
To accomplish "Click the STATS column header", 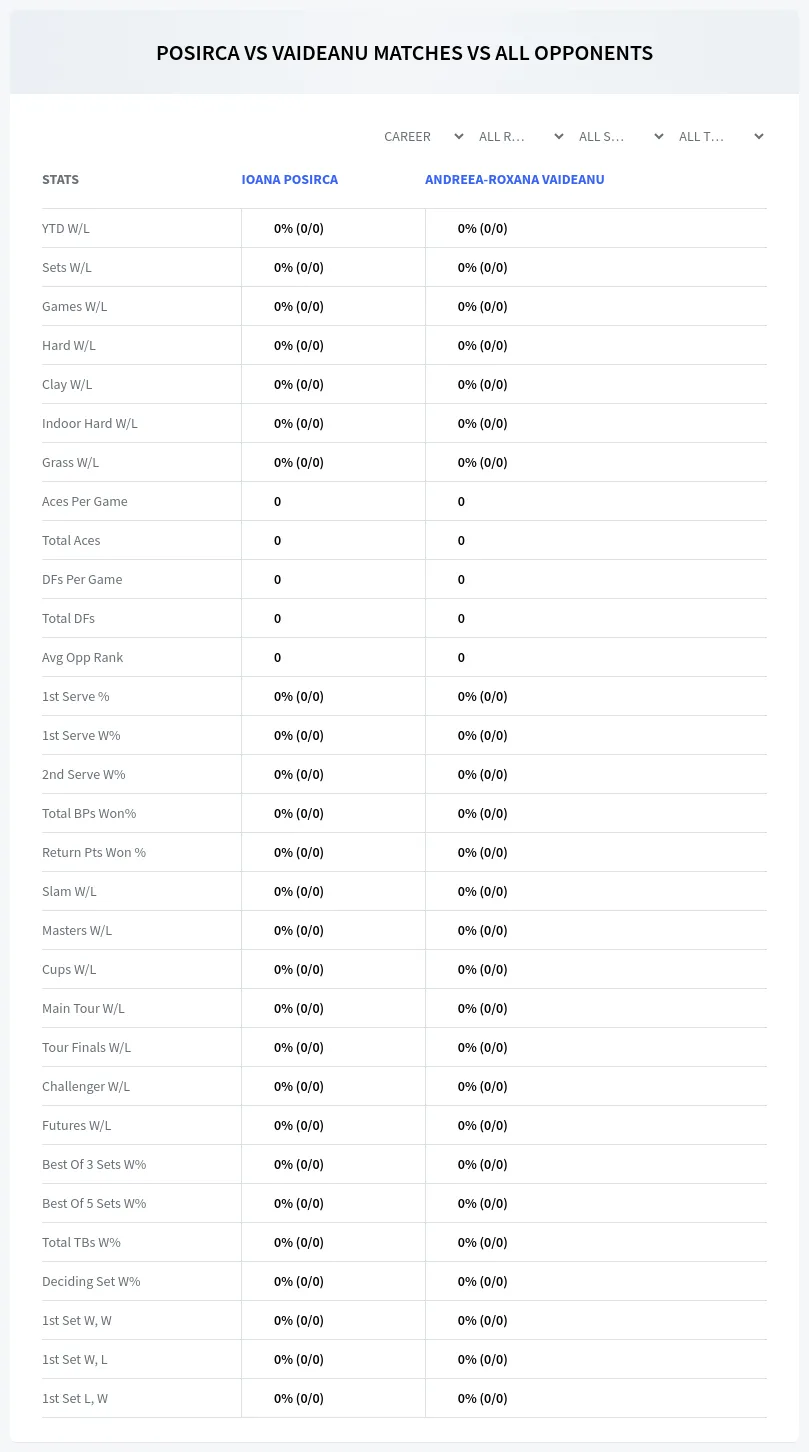I will (60, 180).
